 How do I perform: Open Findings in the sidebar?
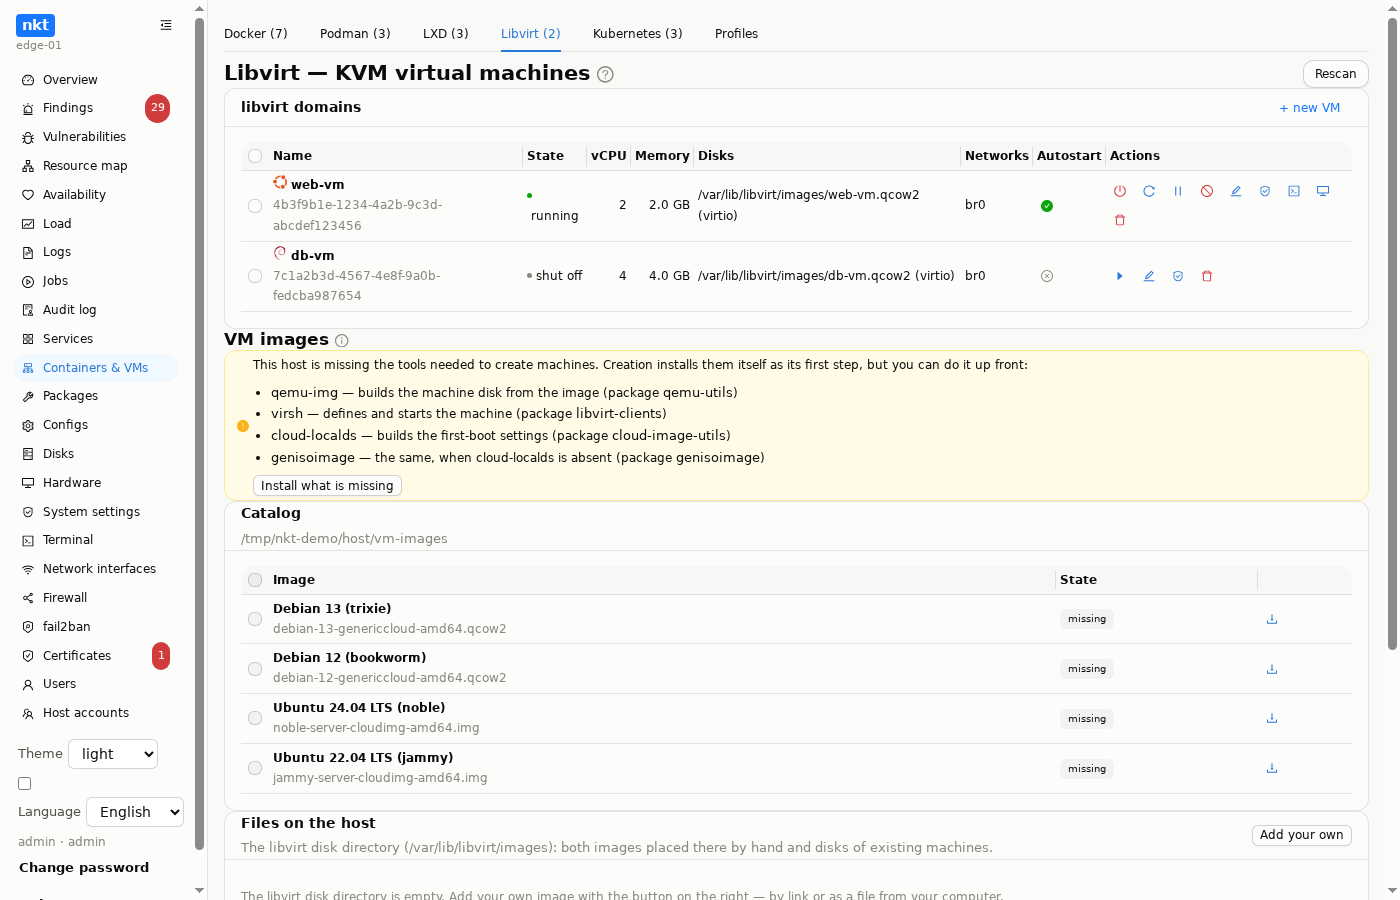[x=96, y=108]
